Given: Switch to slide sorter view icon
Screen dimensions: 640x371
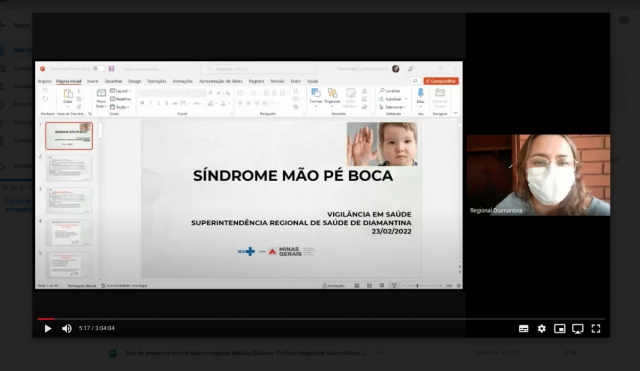Looking at the screenshot, I should pos(369,286).
